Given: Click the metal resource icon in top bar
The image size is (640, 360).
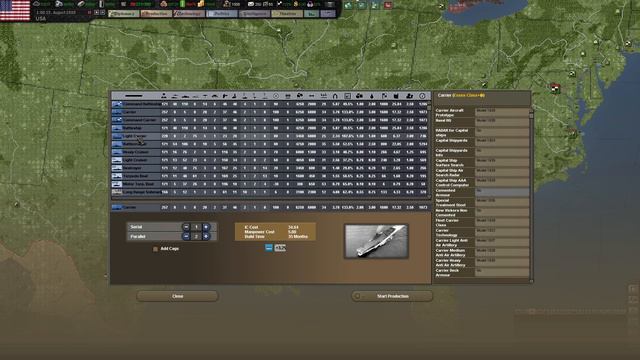Looking at the screenshot, I should (x=59, y=4).
